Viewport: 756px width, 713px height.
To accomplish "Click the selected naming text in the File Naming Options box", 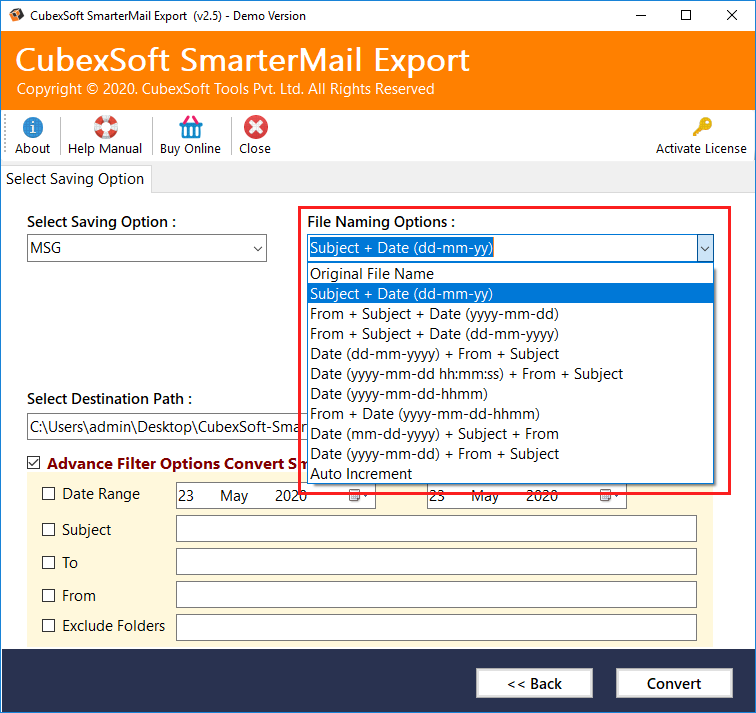I will [x=401, y=248].
